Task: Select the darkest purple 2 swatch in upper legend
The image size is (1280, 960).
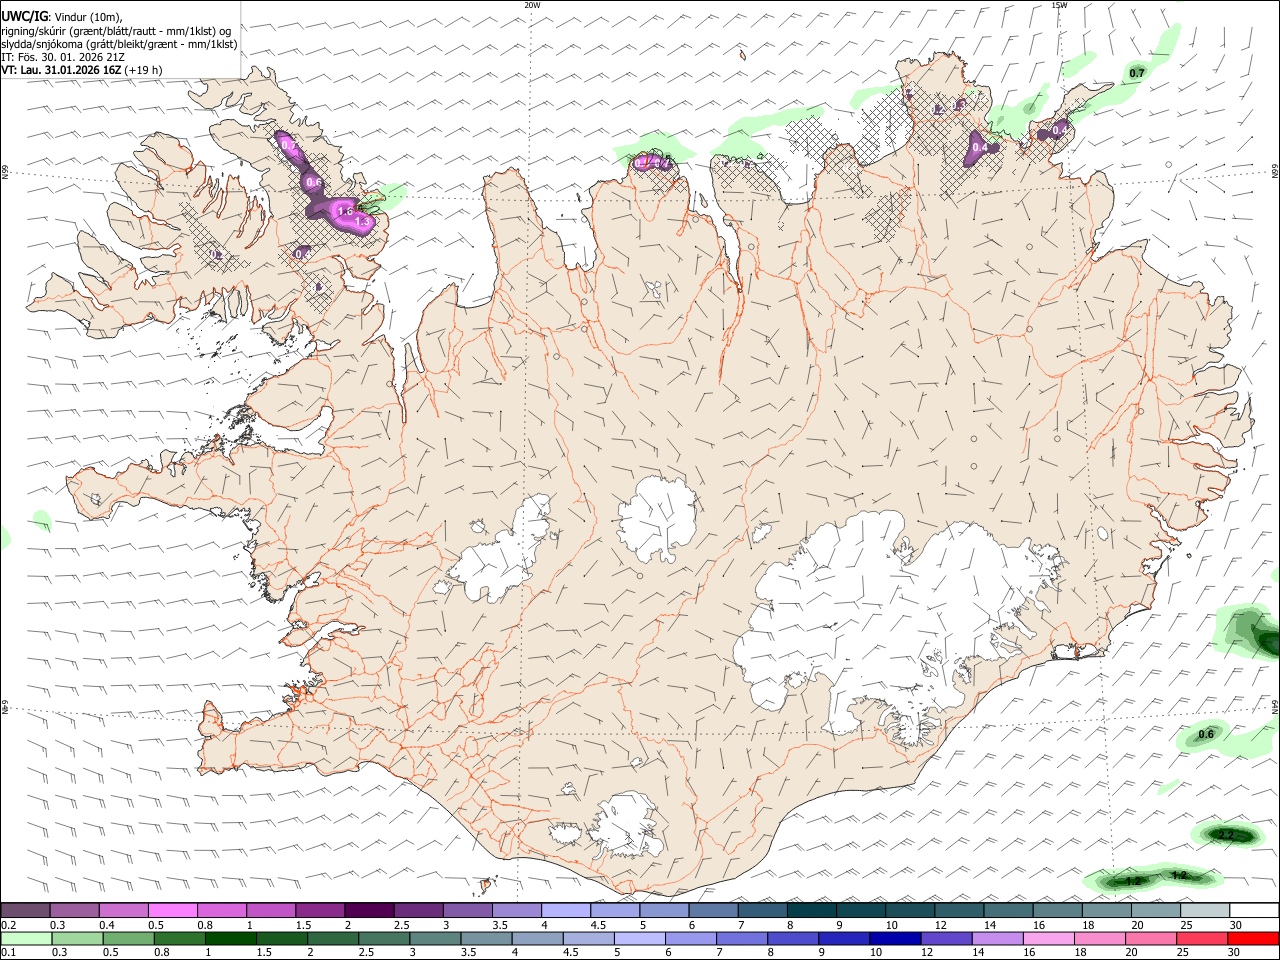Action: [x=368, y=911]
